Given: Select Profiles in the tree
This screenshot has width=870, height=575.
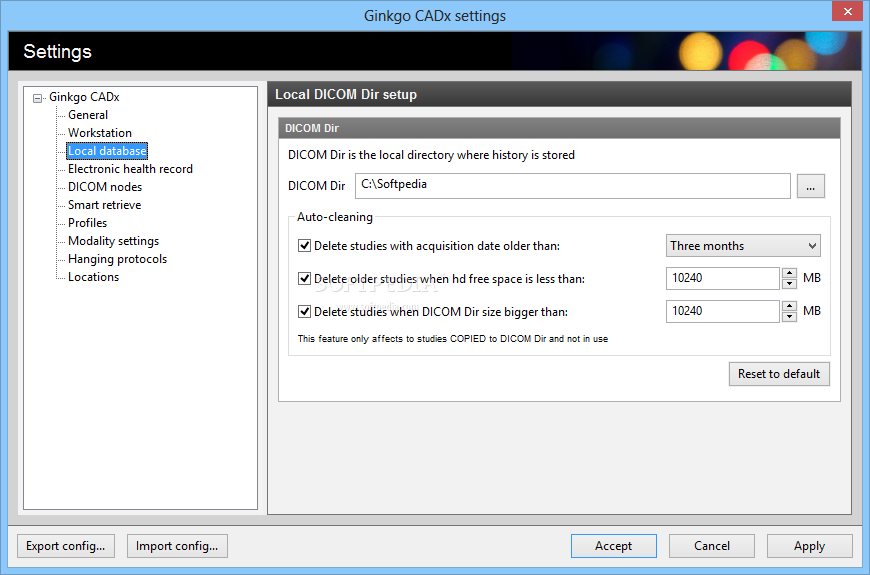Looking at the screenshot, I should (x=87, y=223).
